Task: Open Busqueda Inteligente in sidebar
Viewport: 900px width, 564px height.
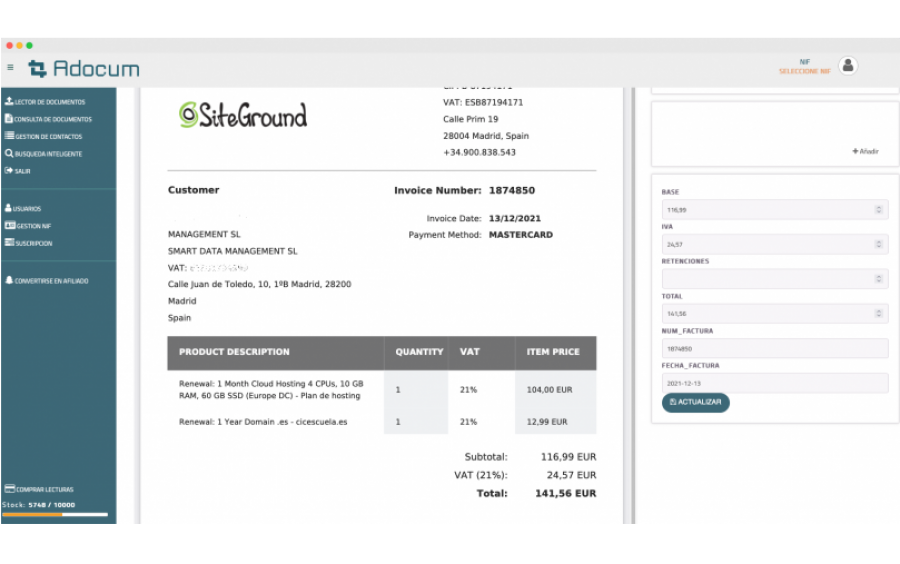Action: tap(44, 153)
